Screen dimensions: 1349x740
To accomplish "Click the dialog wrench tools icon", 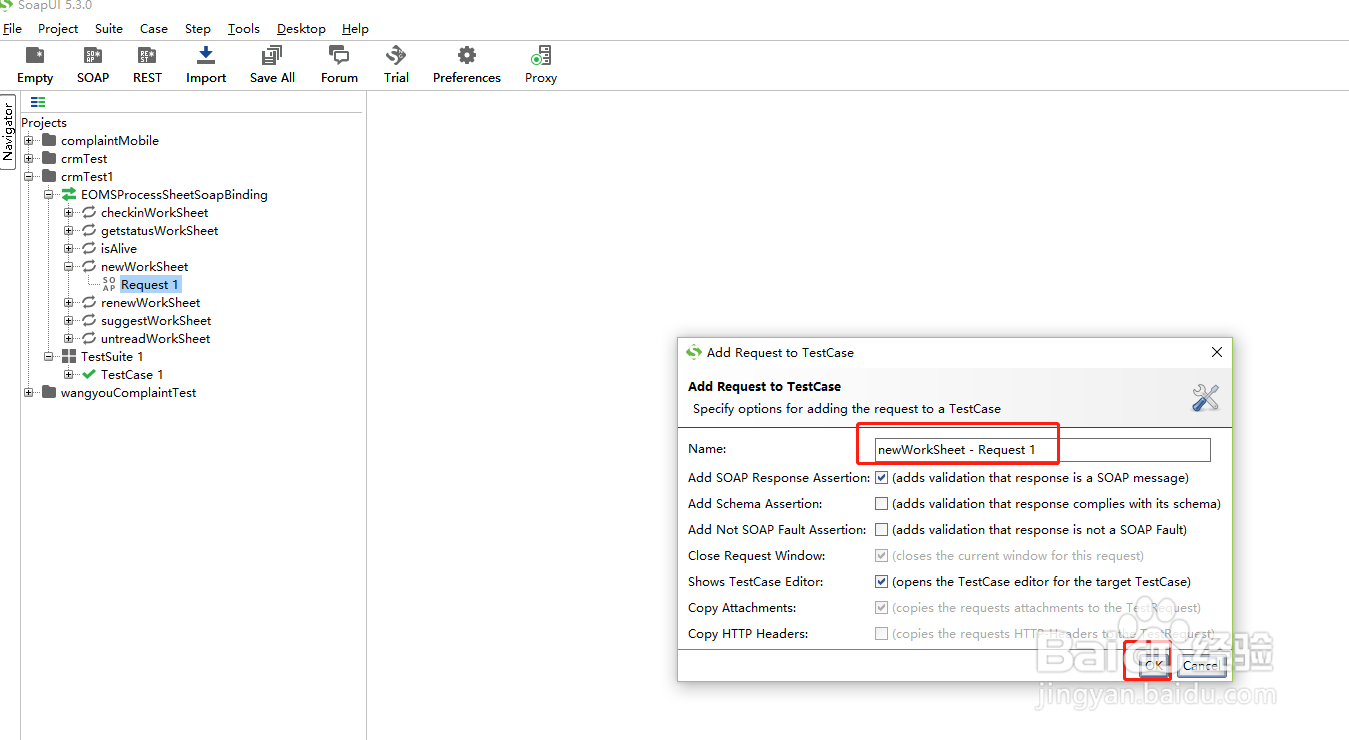I will click(1205, 397).
